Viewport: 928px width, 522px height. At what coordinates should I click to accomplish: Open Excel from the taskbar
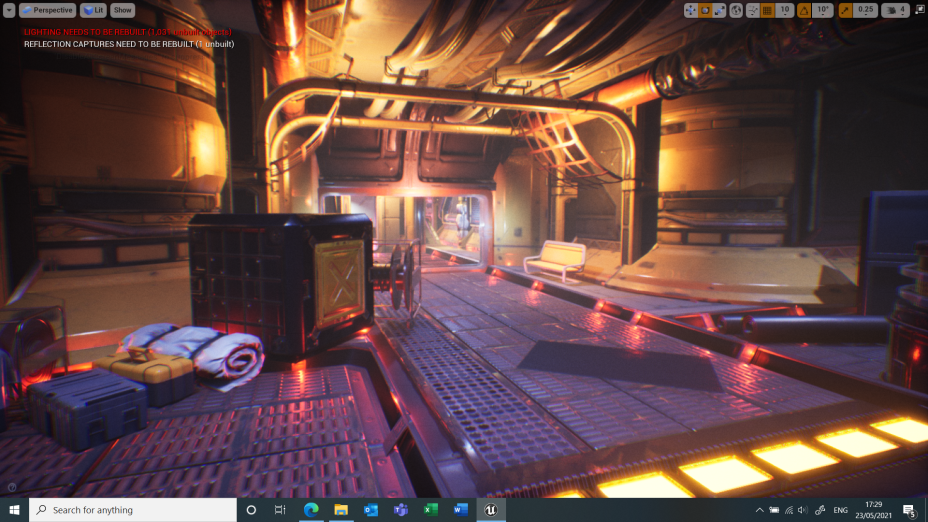(x=431, y=510)
